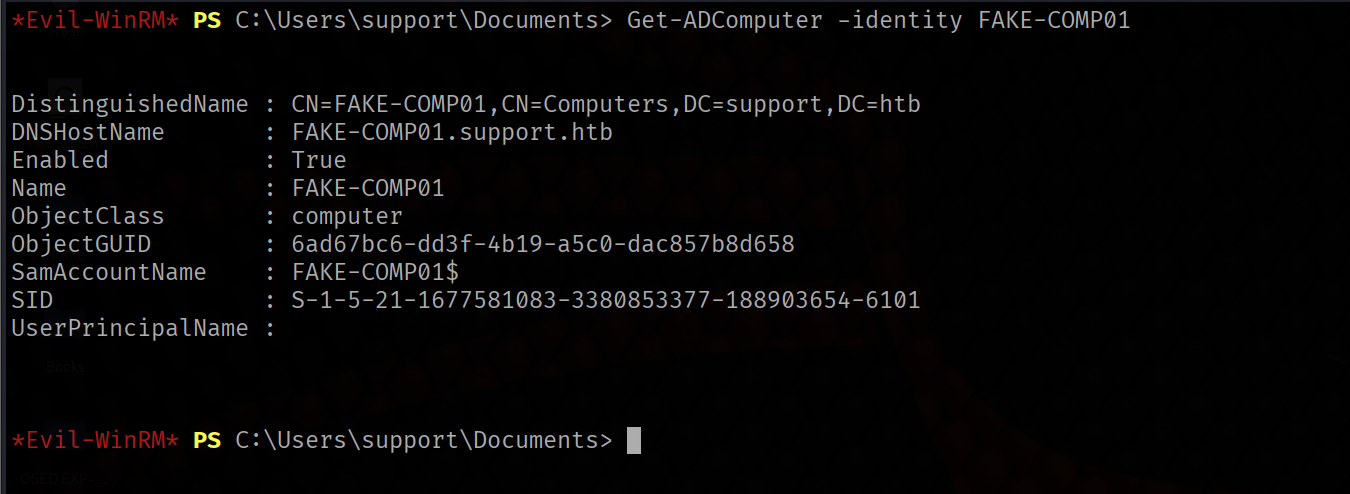Click the blinking cursor at bottom prompt

[634, 440]
